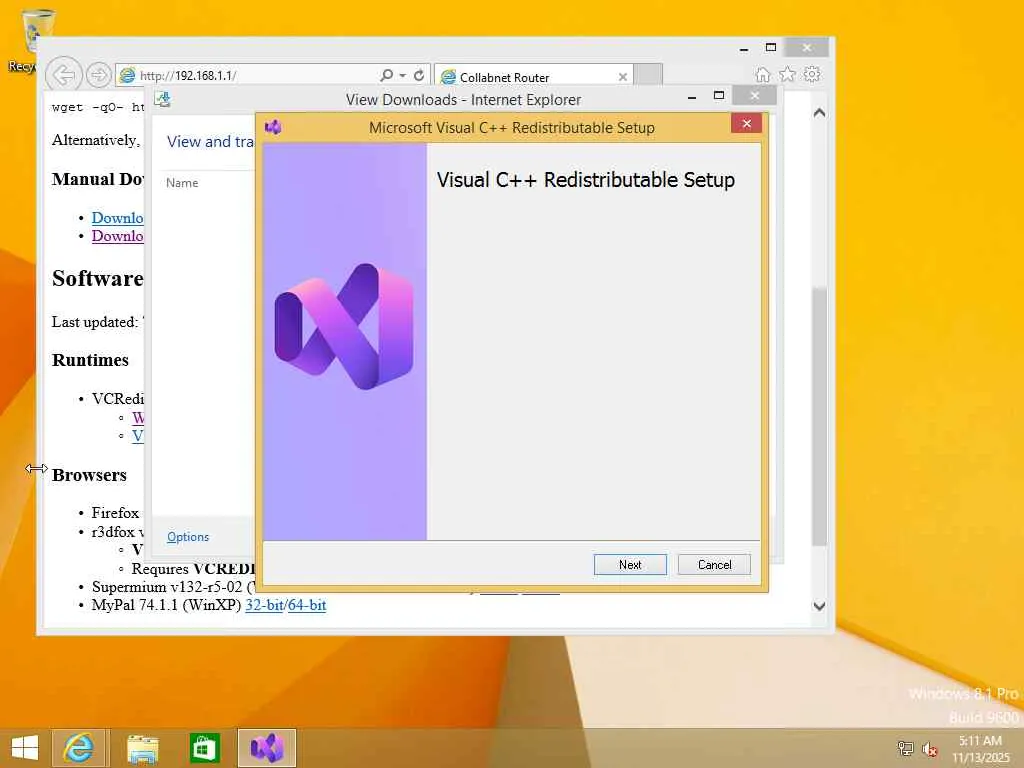This screenshot has width=1024, height=768.
Task: Open the first Download link under Manual Download
Action: click(117, 217)
